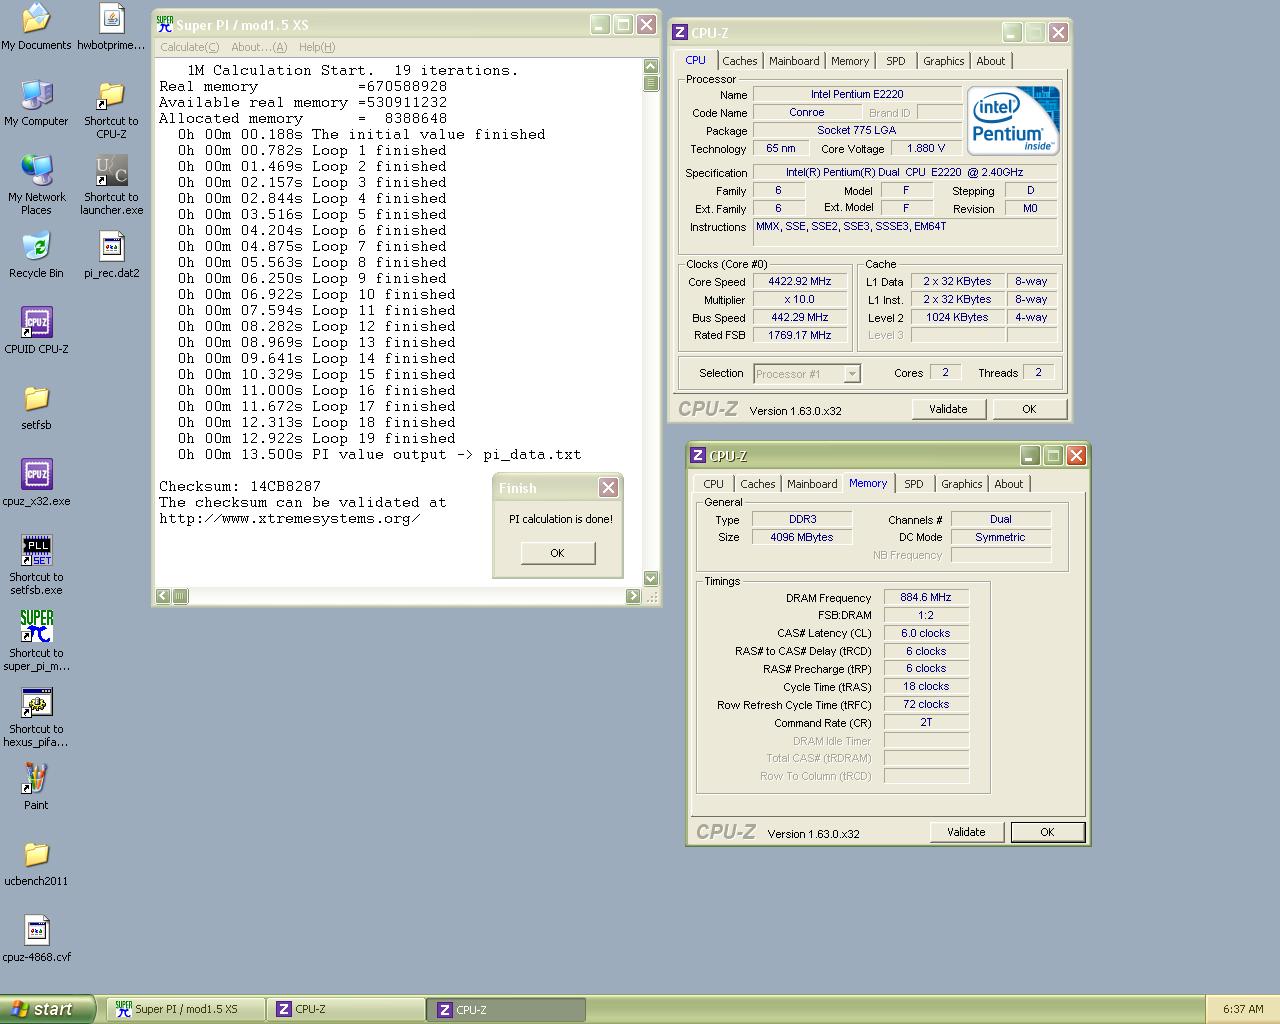
Task: Click Super PI horizontal scrollbar right arrow
Action: pyautogui.click(x=633, y=596)
